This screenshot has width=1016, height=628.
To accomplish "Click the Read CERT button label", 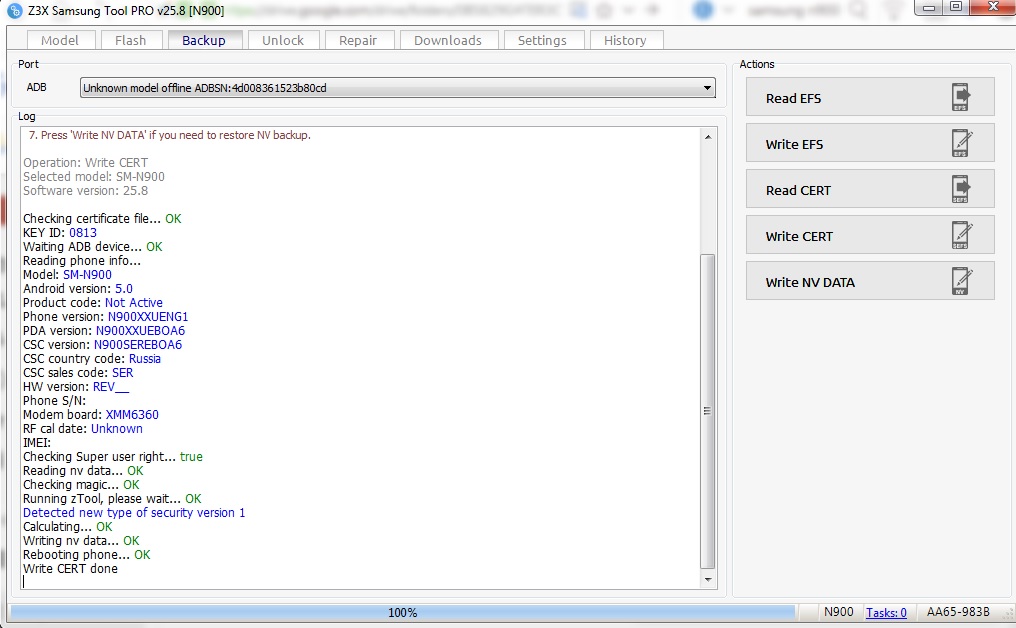I will pos(798,191).
